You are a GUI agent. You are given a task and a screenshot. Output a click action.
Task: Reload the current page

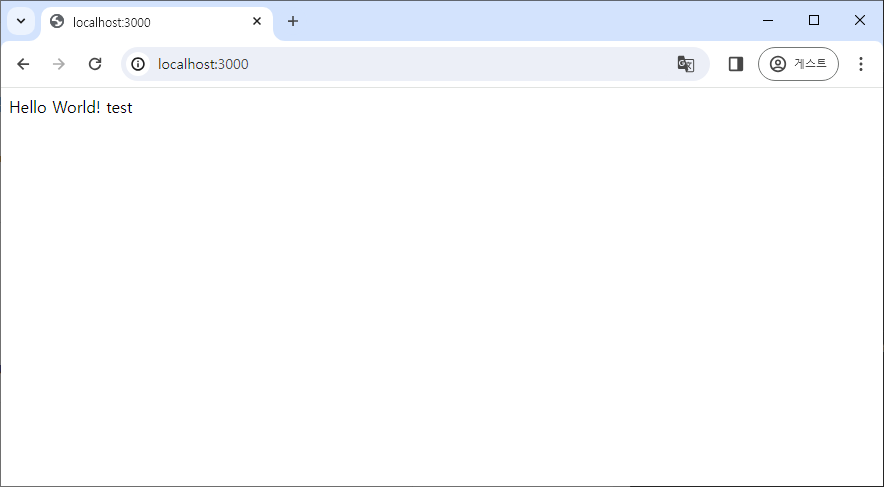pos(95,64)
